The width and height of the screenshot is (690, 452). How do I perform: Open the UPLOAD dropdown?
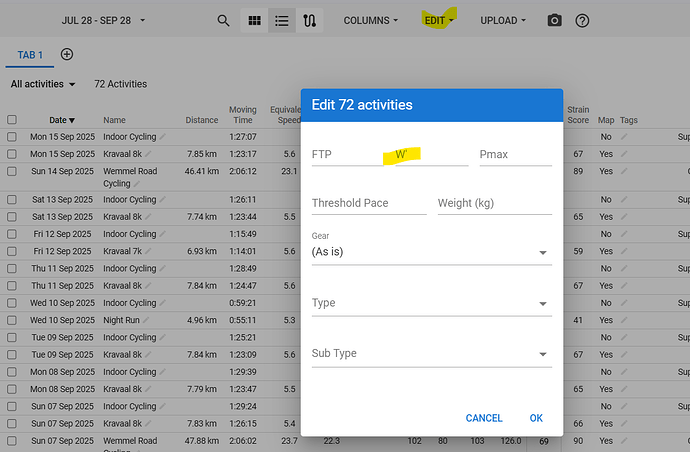click(x=503, y=21)
